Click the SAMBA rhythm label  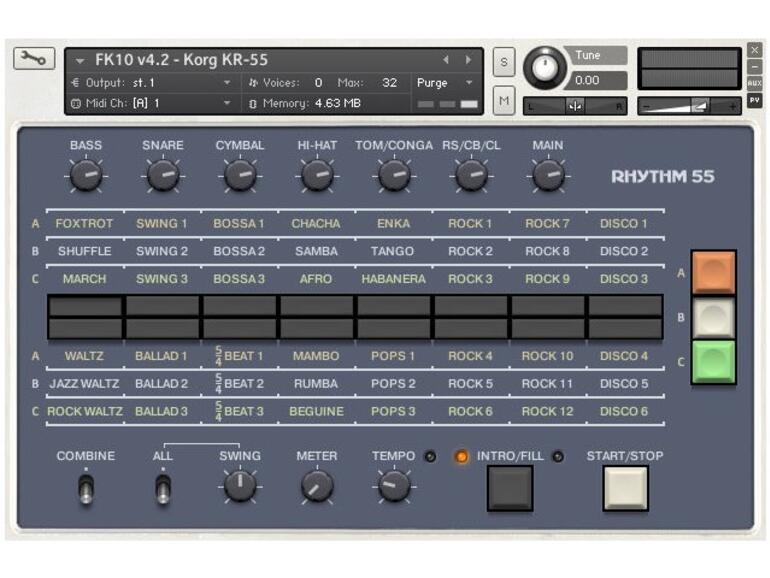316,251
